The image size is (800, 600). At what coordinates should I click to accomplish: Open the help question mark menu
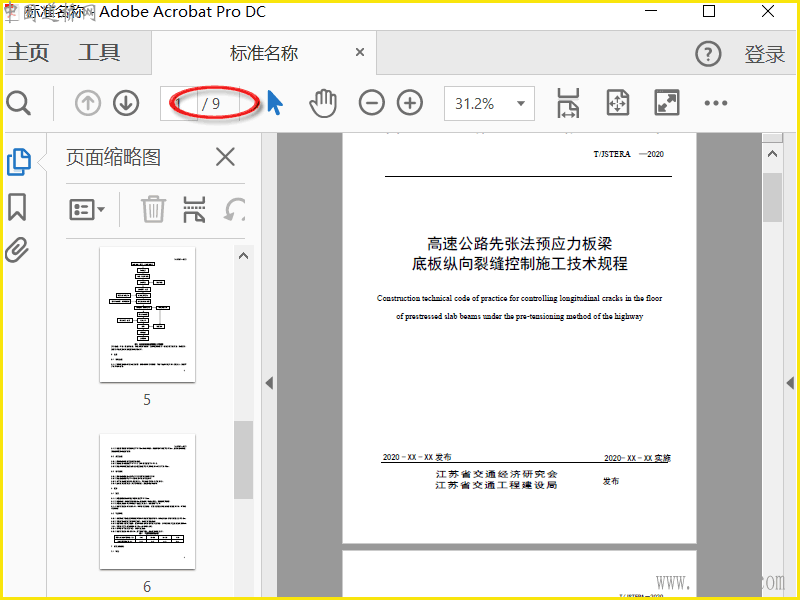click(x=708, y=54)
